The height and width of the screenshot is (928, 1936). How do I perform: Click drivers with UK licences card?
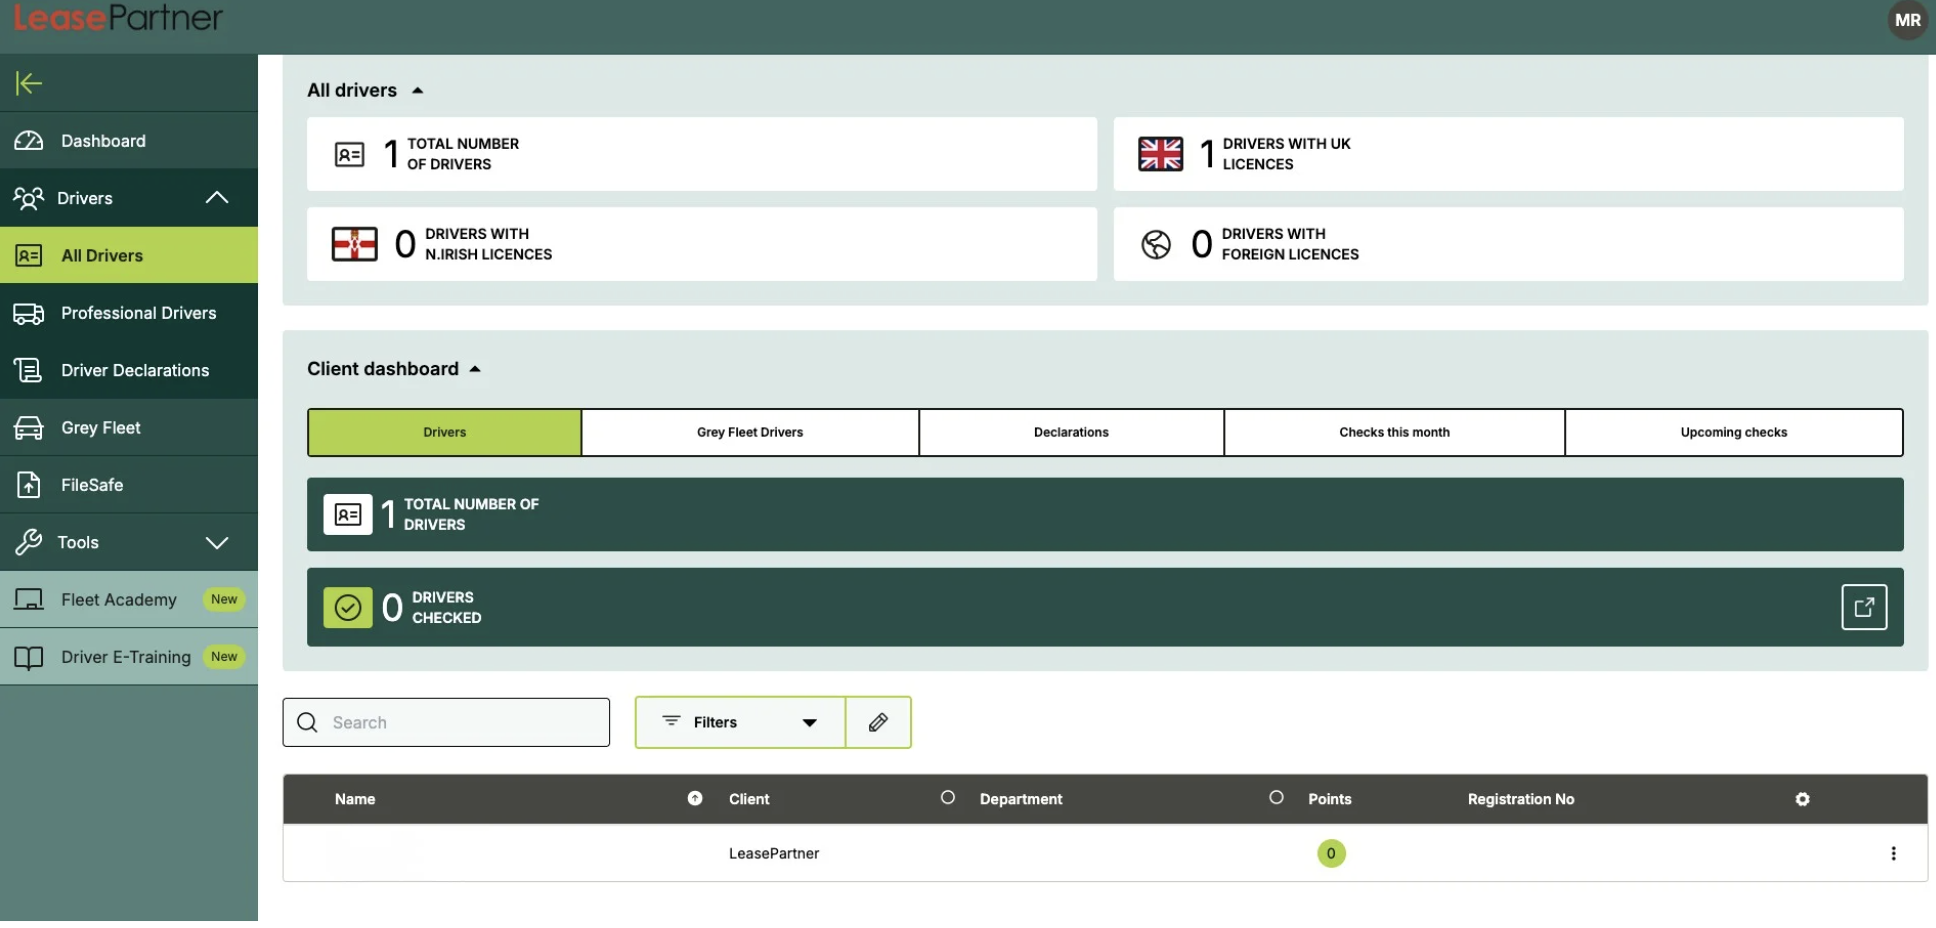(x=1508, y=154)
